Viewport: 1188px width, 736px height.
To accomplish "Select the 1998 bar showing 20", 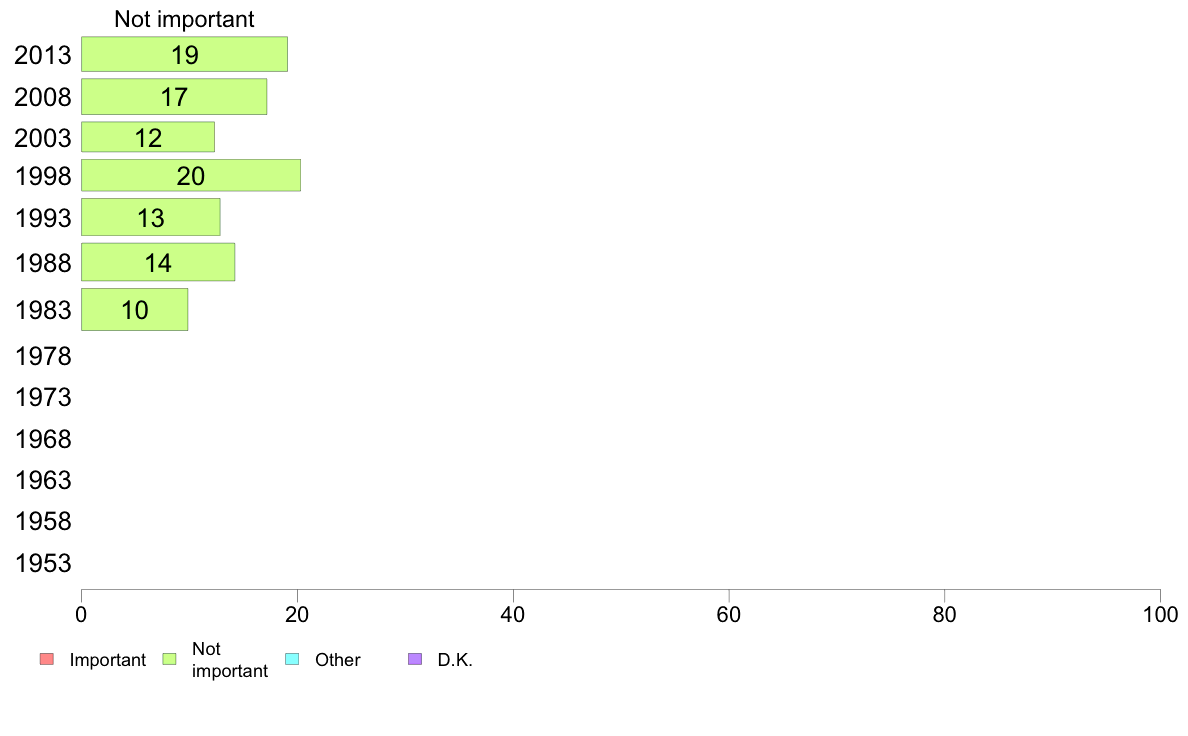I will (191, 175).
